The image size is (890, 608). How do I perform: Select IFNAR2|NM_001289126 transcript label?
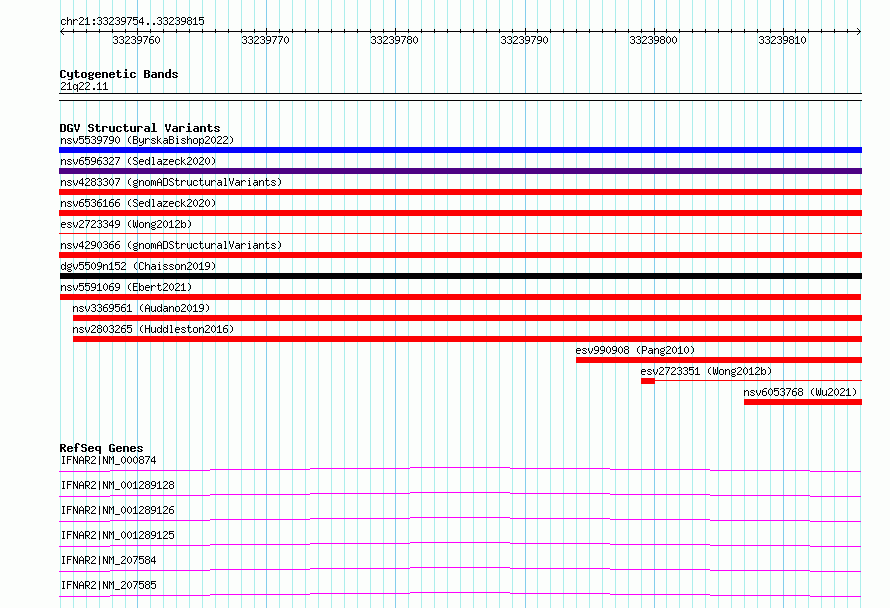(x=117, y=510)
